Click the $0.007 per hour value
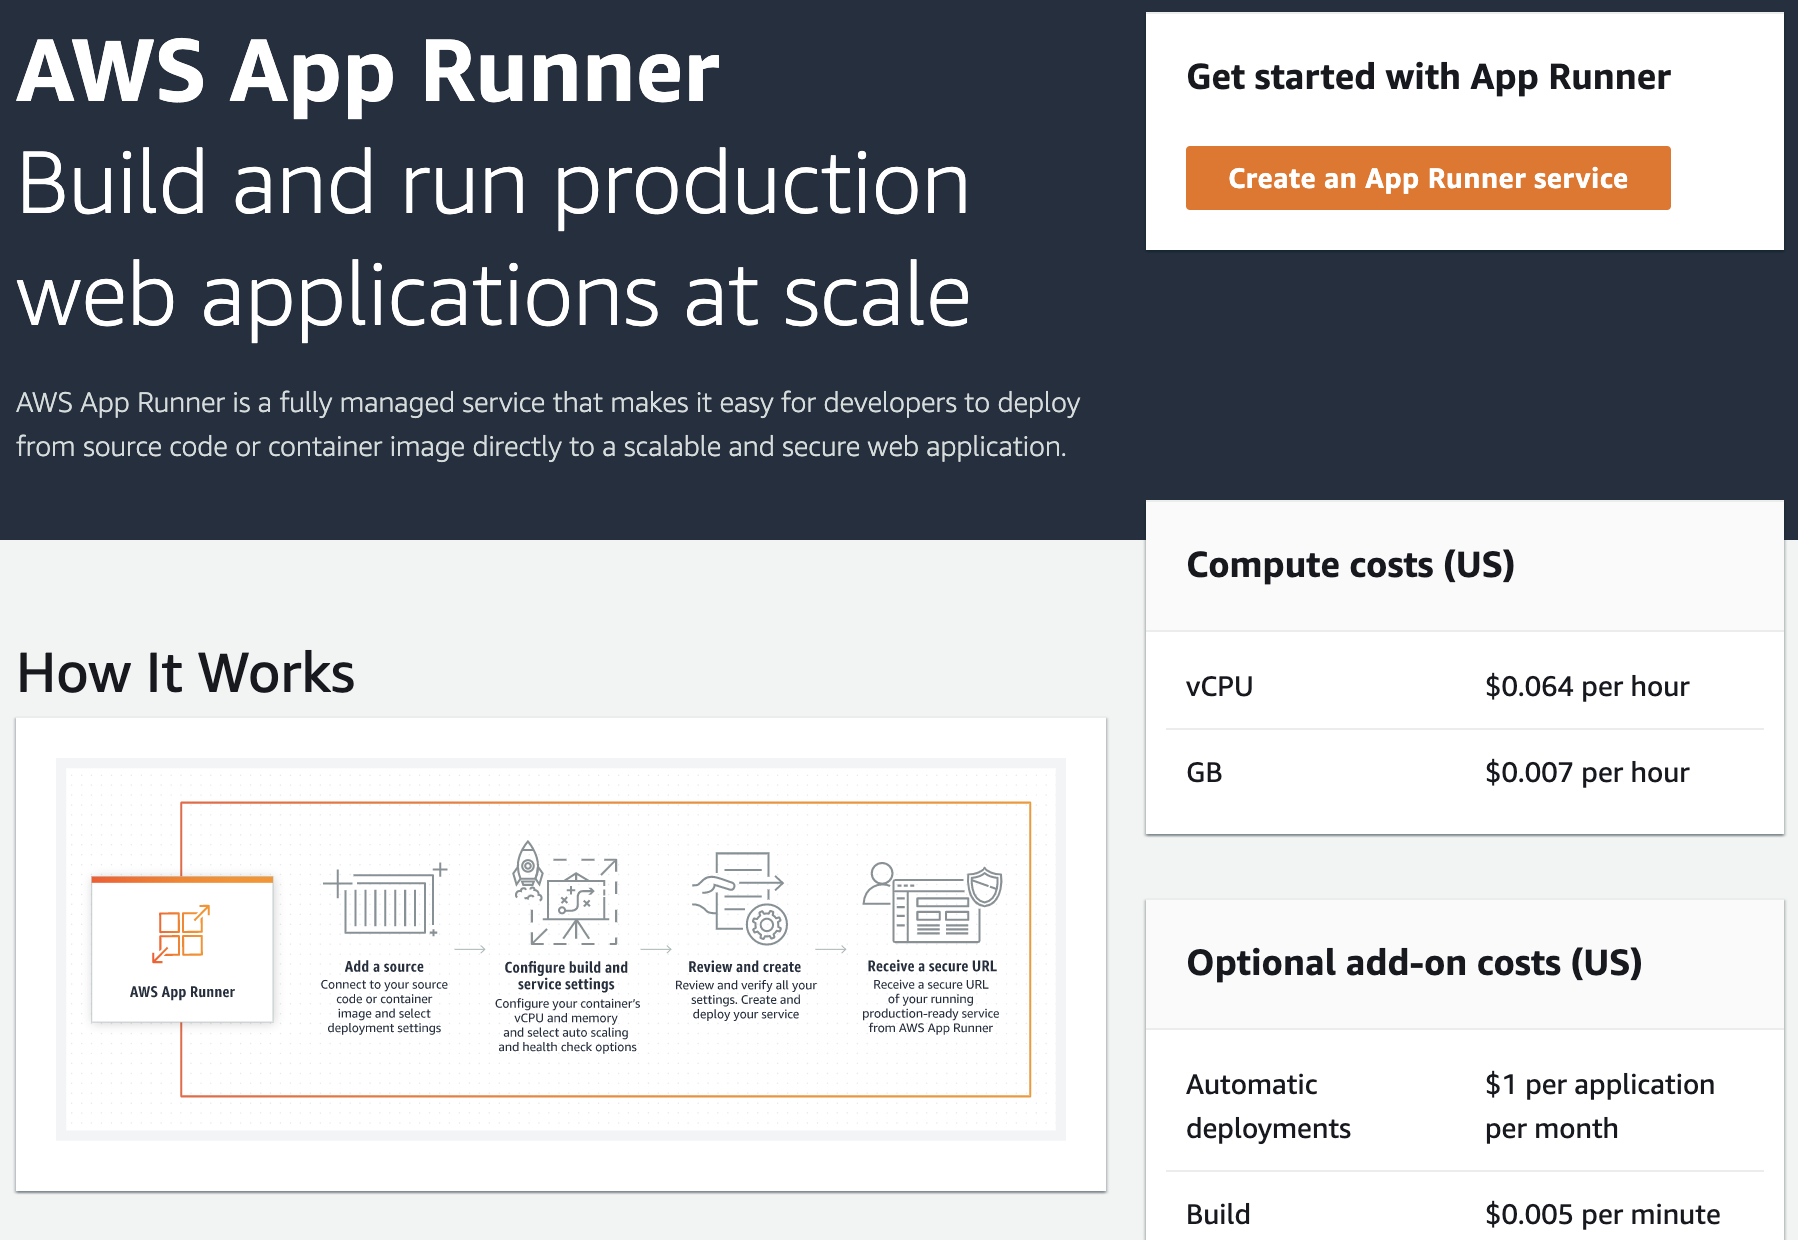The width and height of the screenshot is (1798, 1240). [x=1587, y=772]
